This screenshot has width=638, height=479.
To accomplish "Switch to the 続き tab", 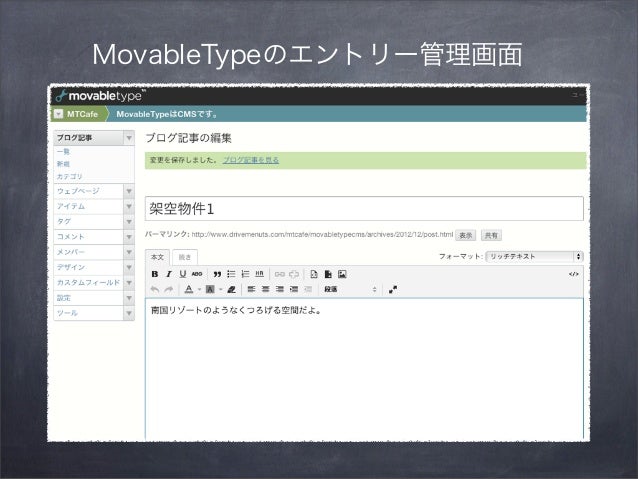I will pyautogui.click(x=185, y=257).
